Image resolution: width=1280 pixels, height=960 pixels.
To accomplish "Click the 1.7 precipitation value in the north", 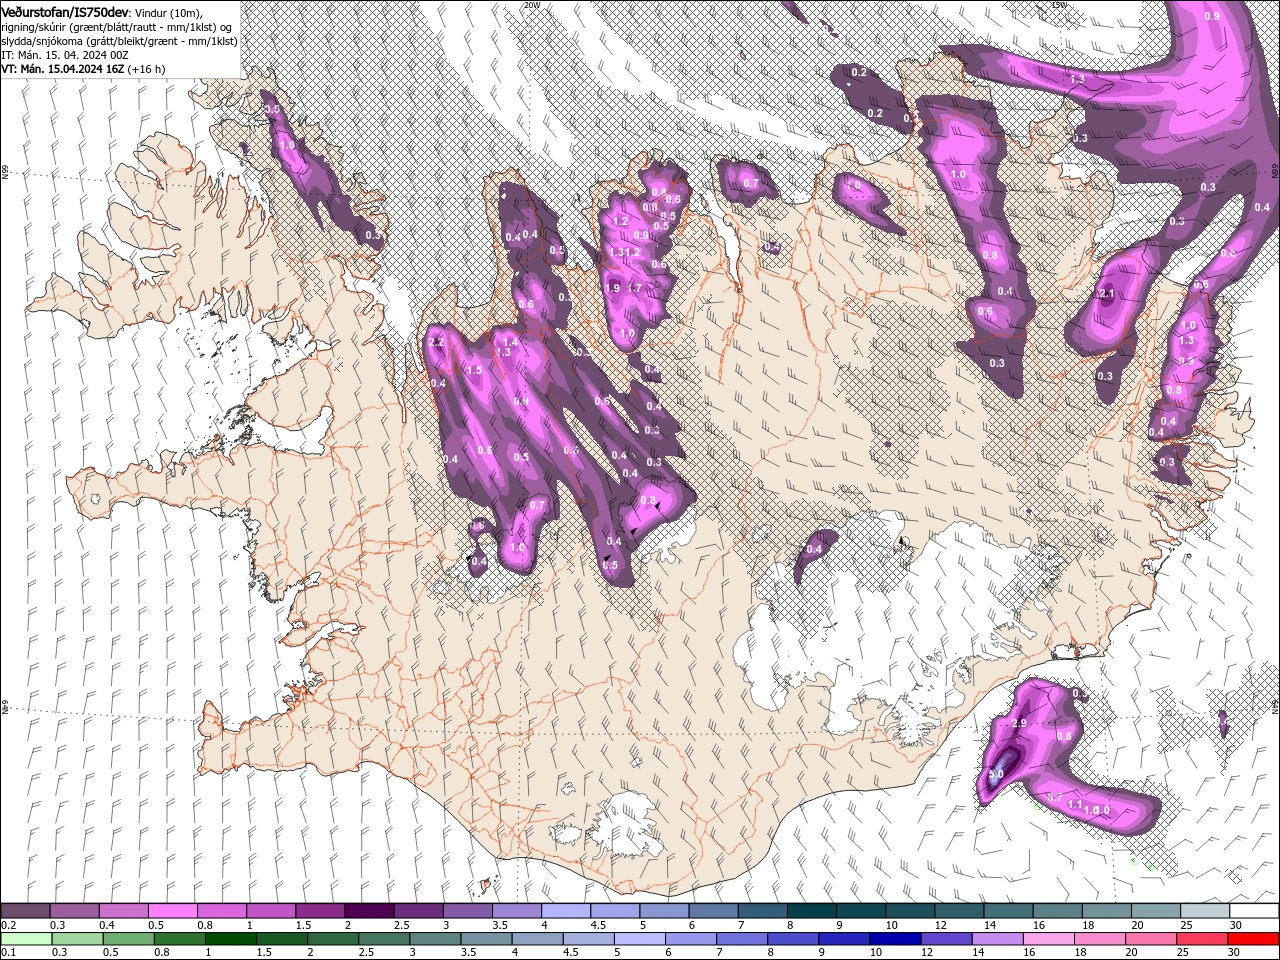I will pyautogui.click(x=634, y=288).
